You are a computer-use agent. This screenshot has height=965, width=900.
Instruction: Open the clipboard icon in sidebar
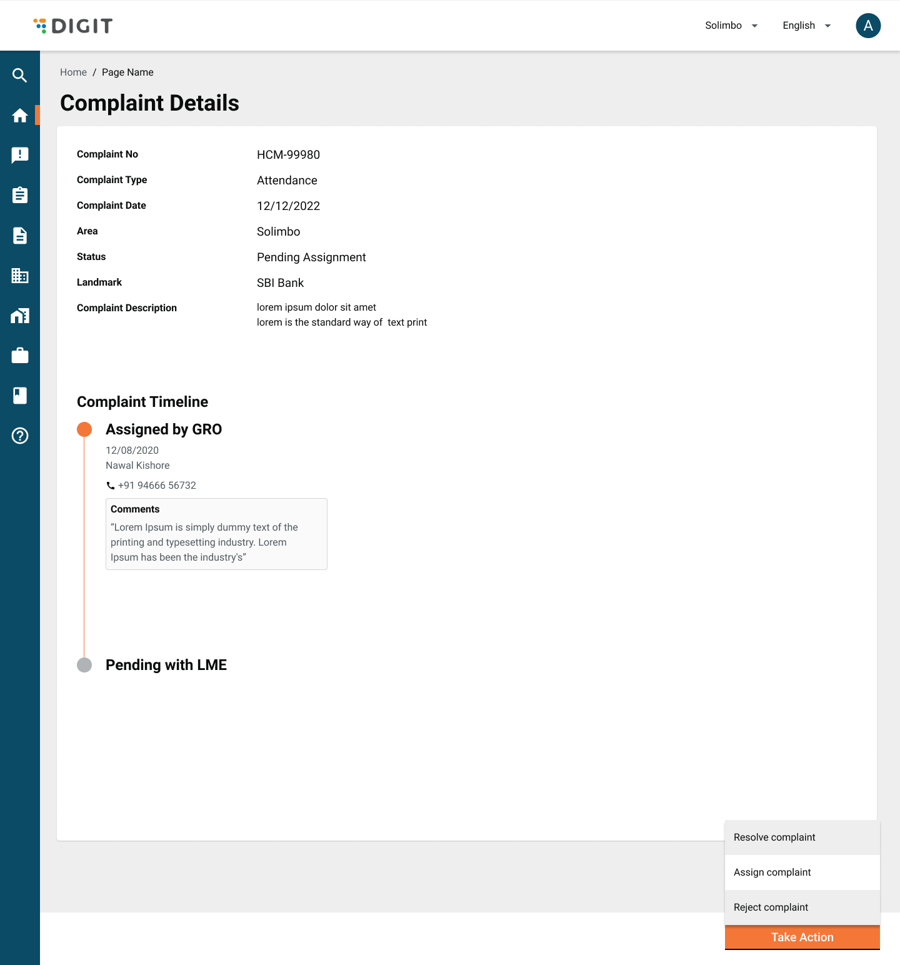(x=20, y=195)
